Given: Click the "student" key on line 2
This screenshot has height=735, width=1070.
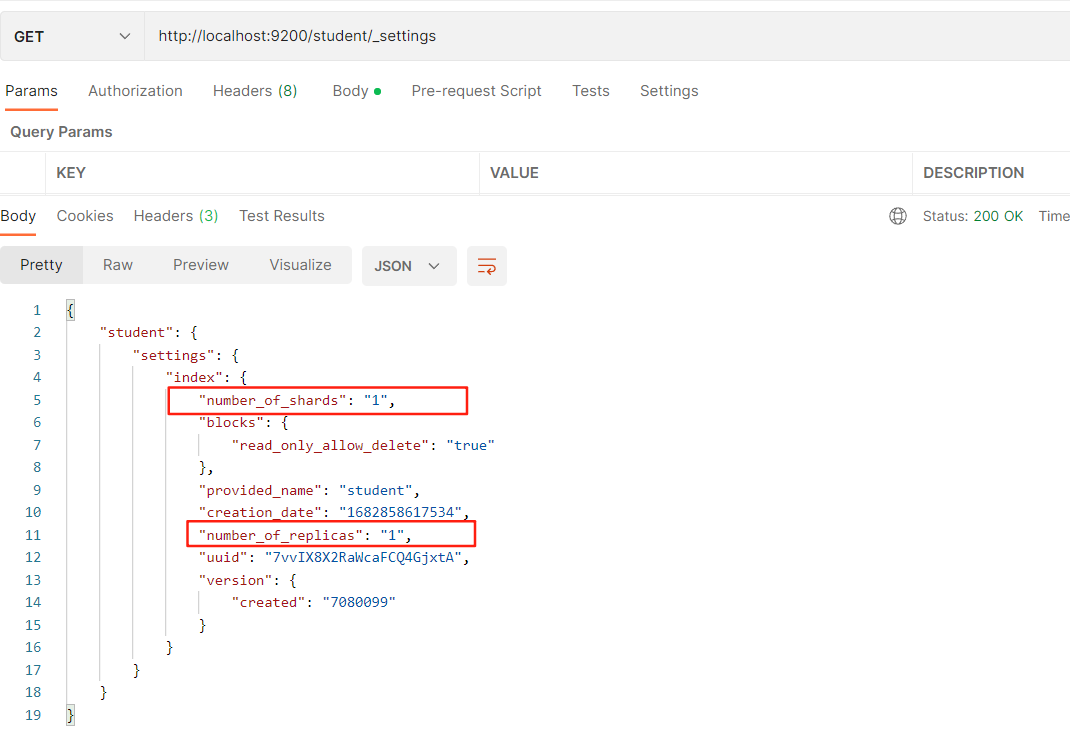Looking at the screenshot, I should (x=136, y=332).
